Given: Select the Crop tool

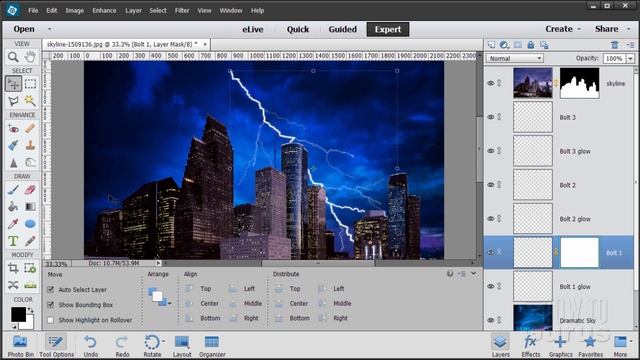Looking at the screenshot, I should click(x=13, y=268).
